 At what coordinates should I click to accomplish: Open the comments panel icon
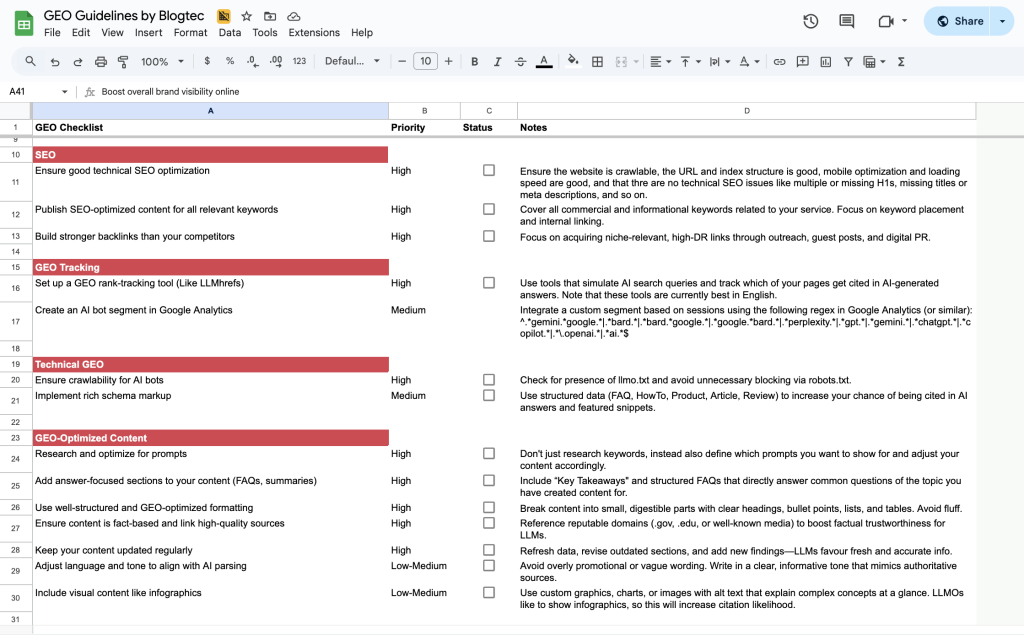(846, 21)
